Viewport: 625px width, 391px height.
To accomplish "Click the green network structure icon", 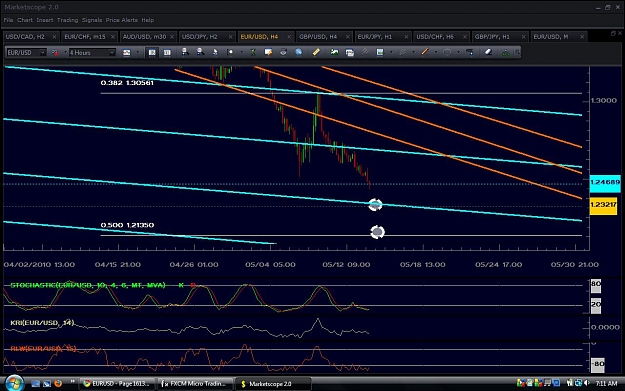I will 506,52.
